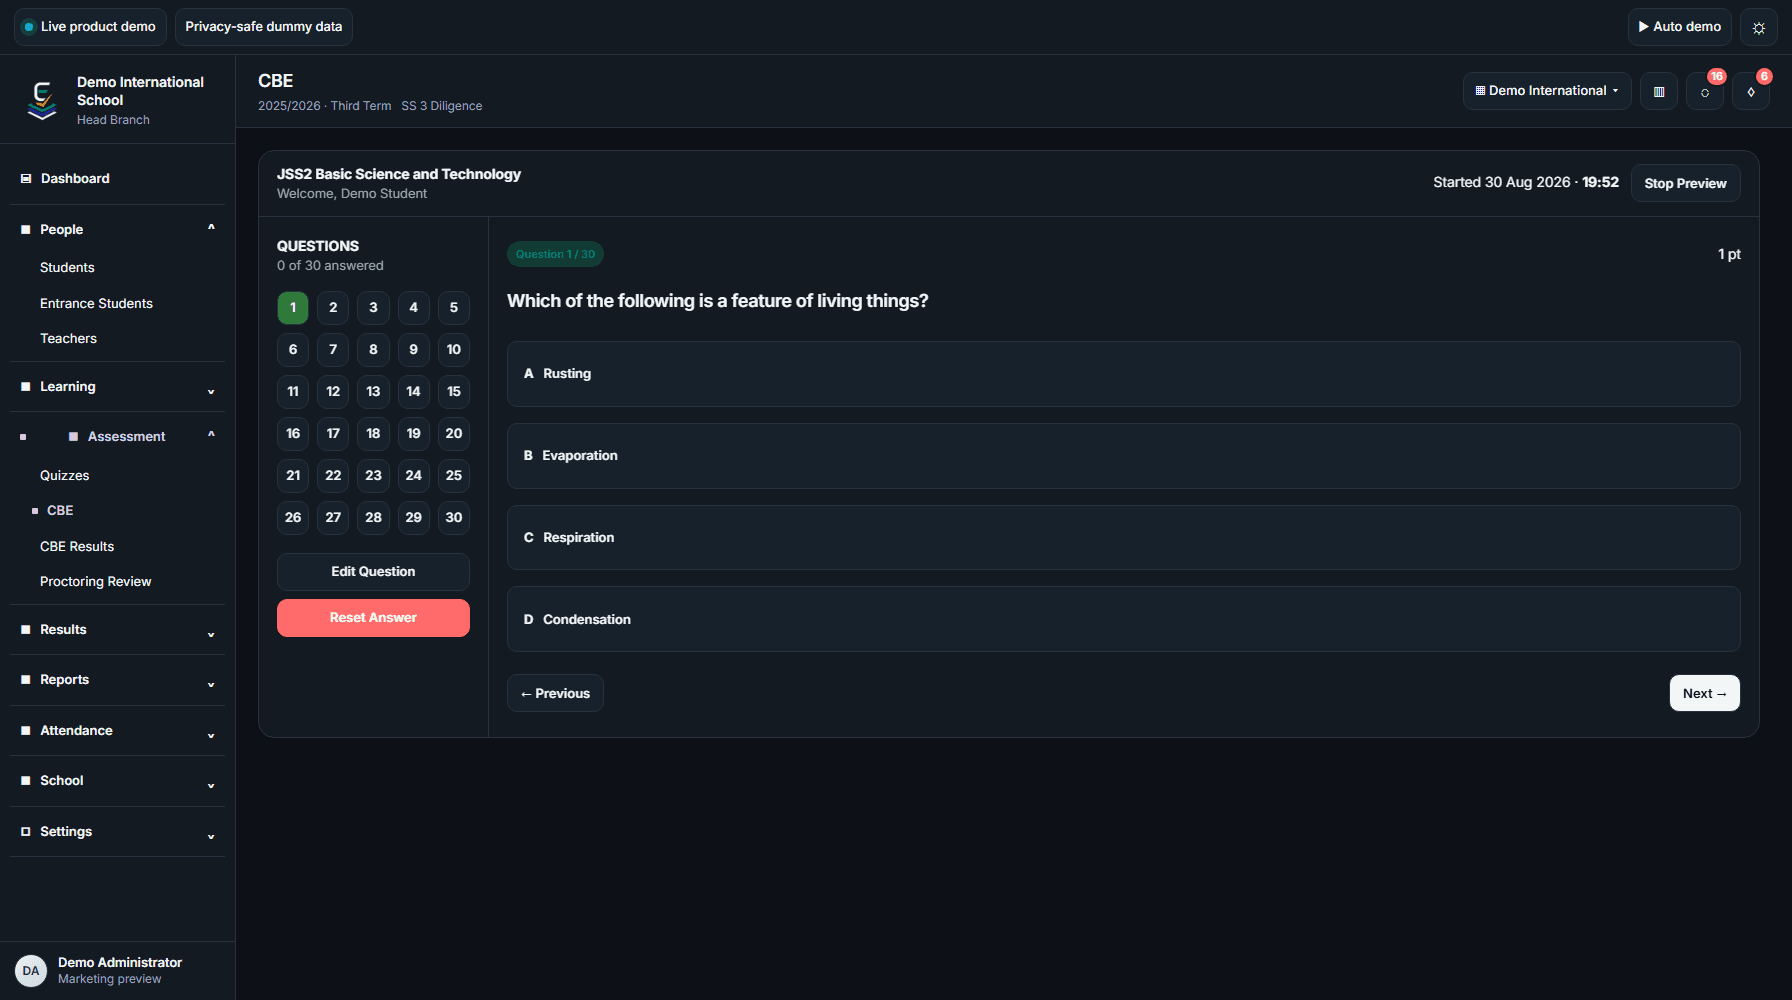Click the striped columns icon in header

click(1659, 91)
